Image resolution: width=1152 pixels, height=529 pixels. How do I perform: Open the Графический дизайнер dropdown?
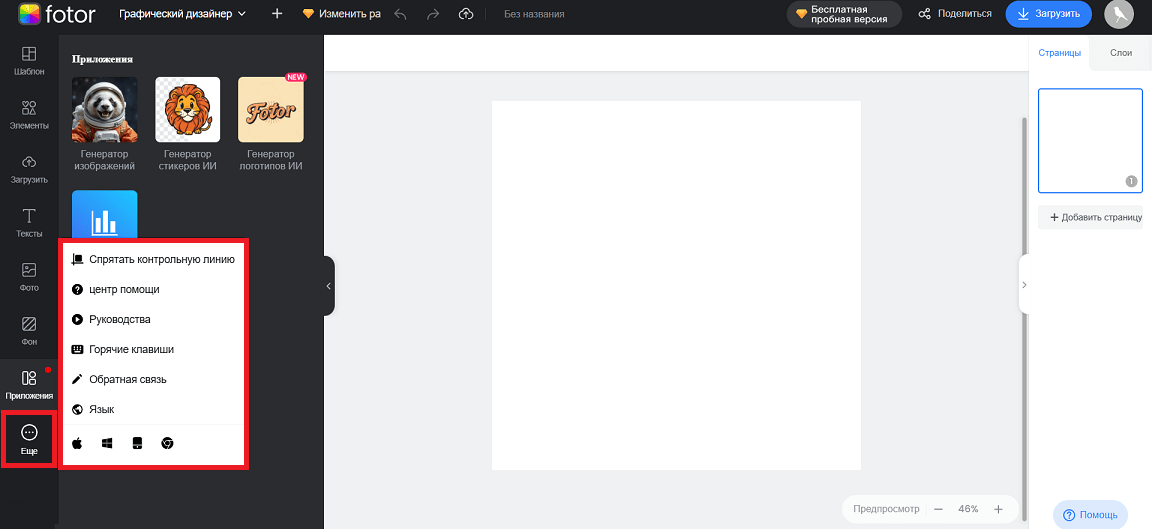tap(182, 13)
